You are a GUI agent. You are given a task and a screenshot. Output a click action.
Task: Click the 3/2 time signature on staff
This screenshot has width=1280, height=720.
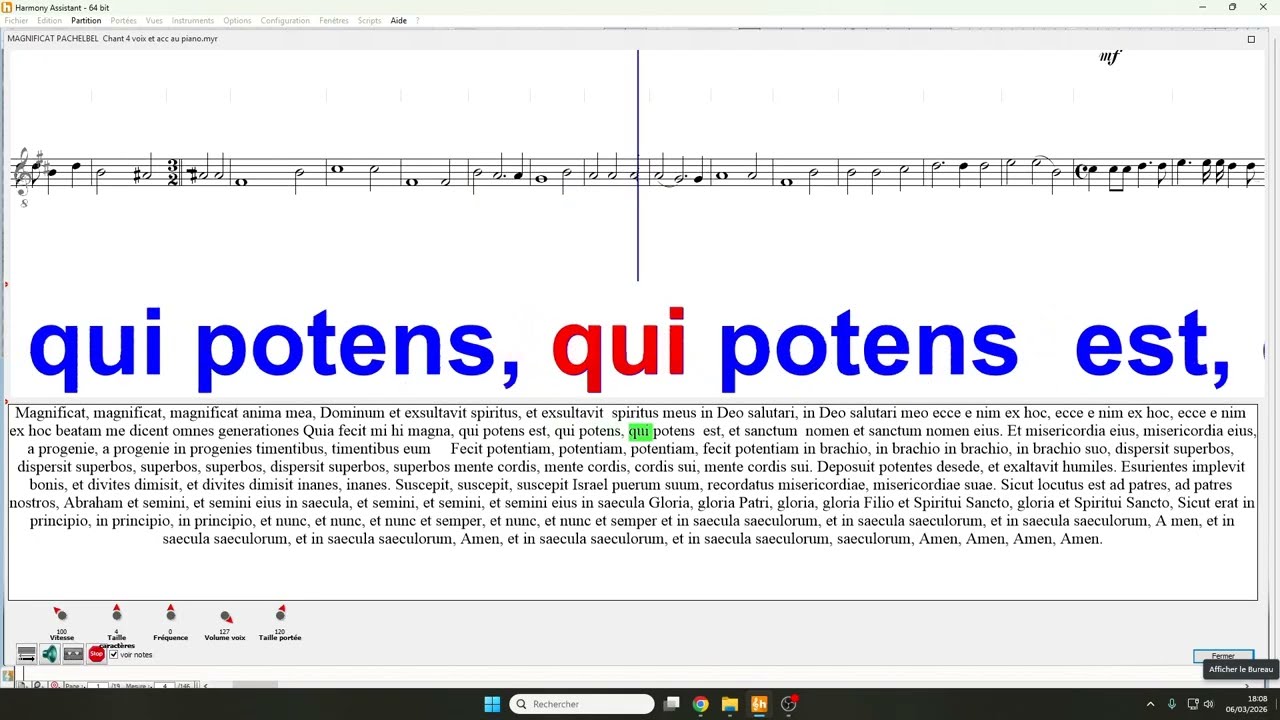(x=172, y=173)
